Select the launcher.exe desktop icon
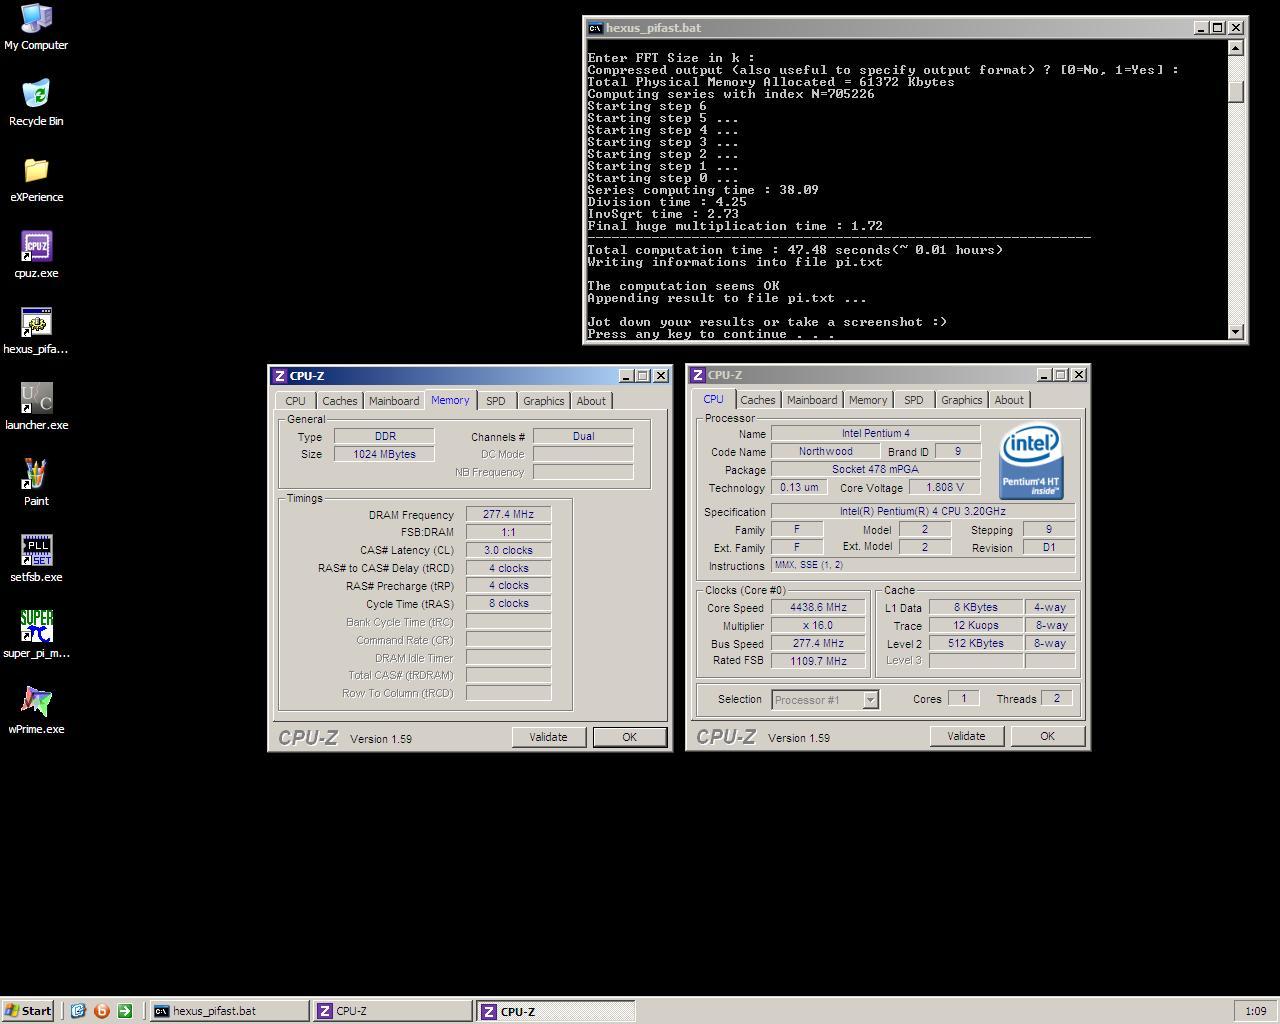 (36, 407)
